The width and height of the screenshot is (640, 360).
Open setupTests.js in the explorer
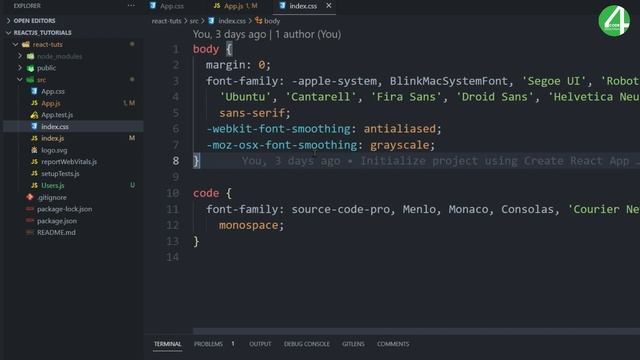[x=60, y=174]
